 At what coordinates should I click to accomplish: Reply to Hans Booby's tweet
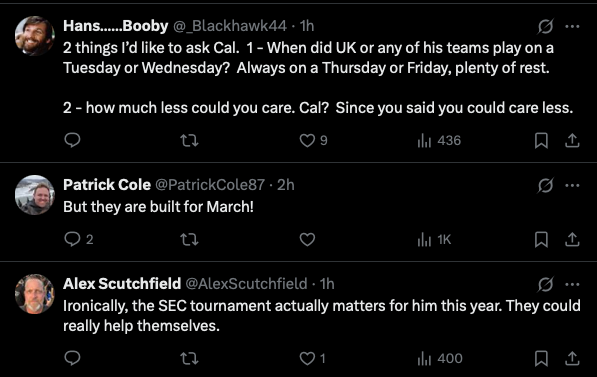pyautogui.click(x=72, y=141)
